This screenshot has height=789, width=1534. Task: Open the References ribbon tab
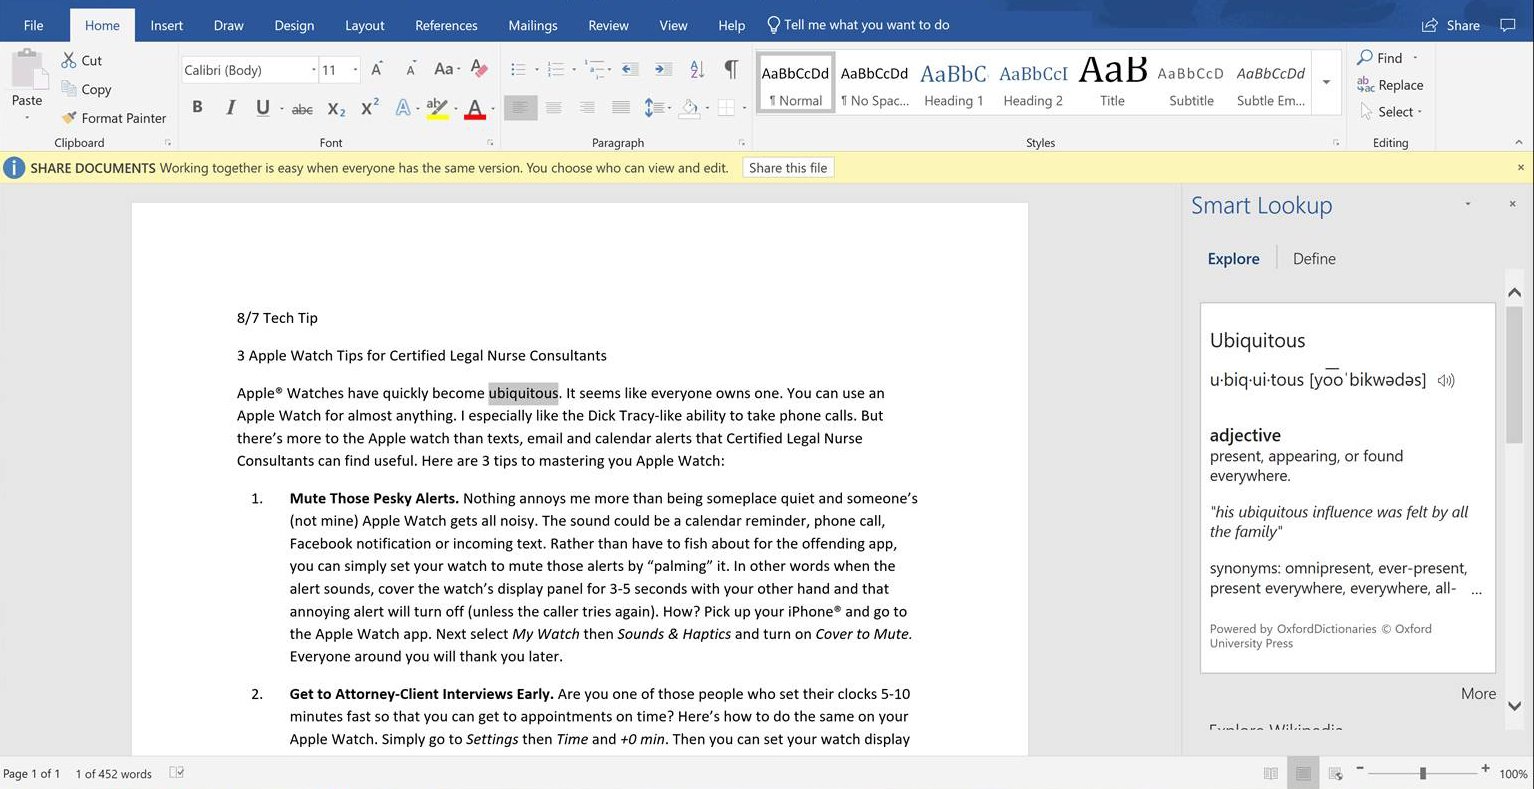click(x=446, y=25)
